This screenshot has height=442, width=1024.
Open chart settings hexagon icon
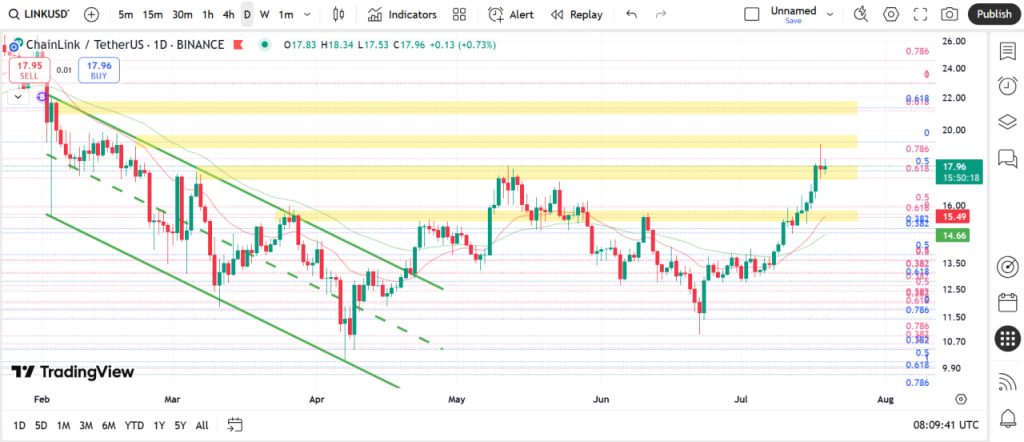(890, 14)
